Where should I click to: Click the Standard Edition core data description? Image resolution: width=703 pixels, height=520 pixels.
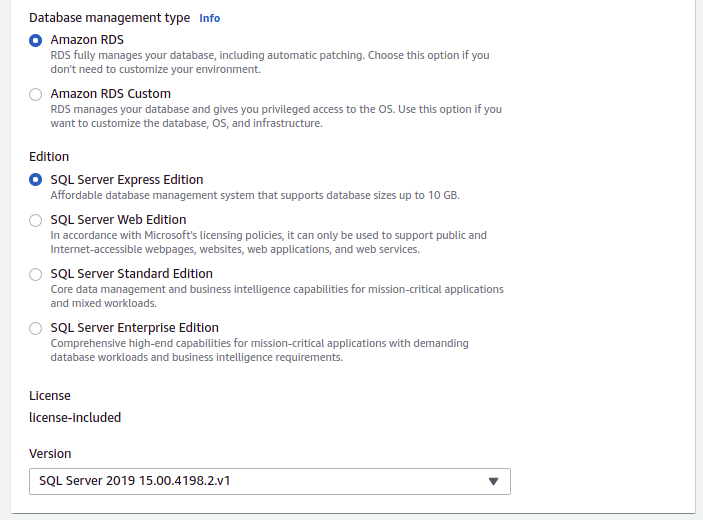(x=277, y=296)
